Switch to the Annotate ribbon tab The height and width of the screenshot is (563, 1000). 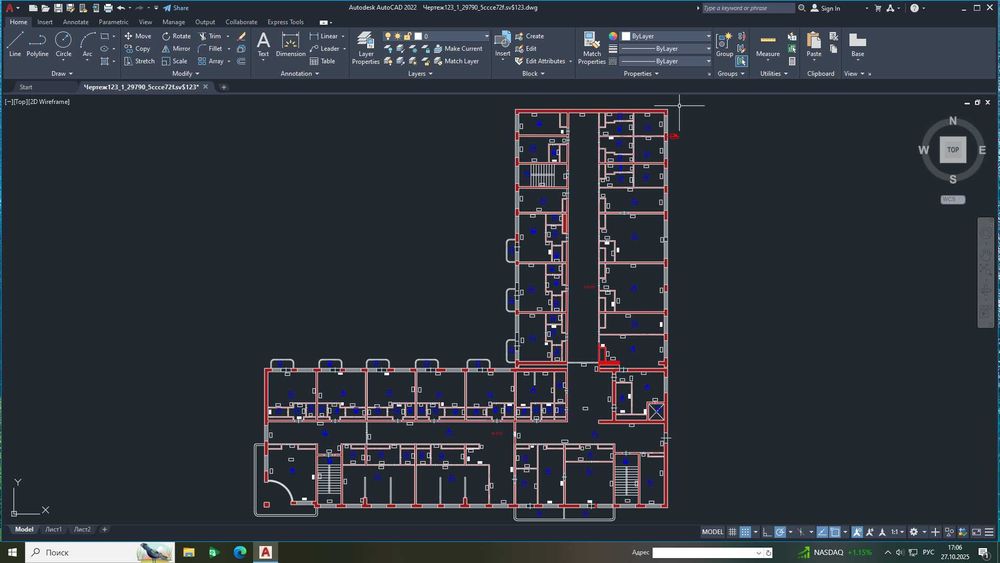75,22
